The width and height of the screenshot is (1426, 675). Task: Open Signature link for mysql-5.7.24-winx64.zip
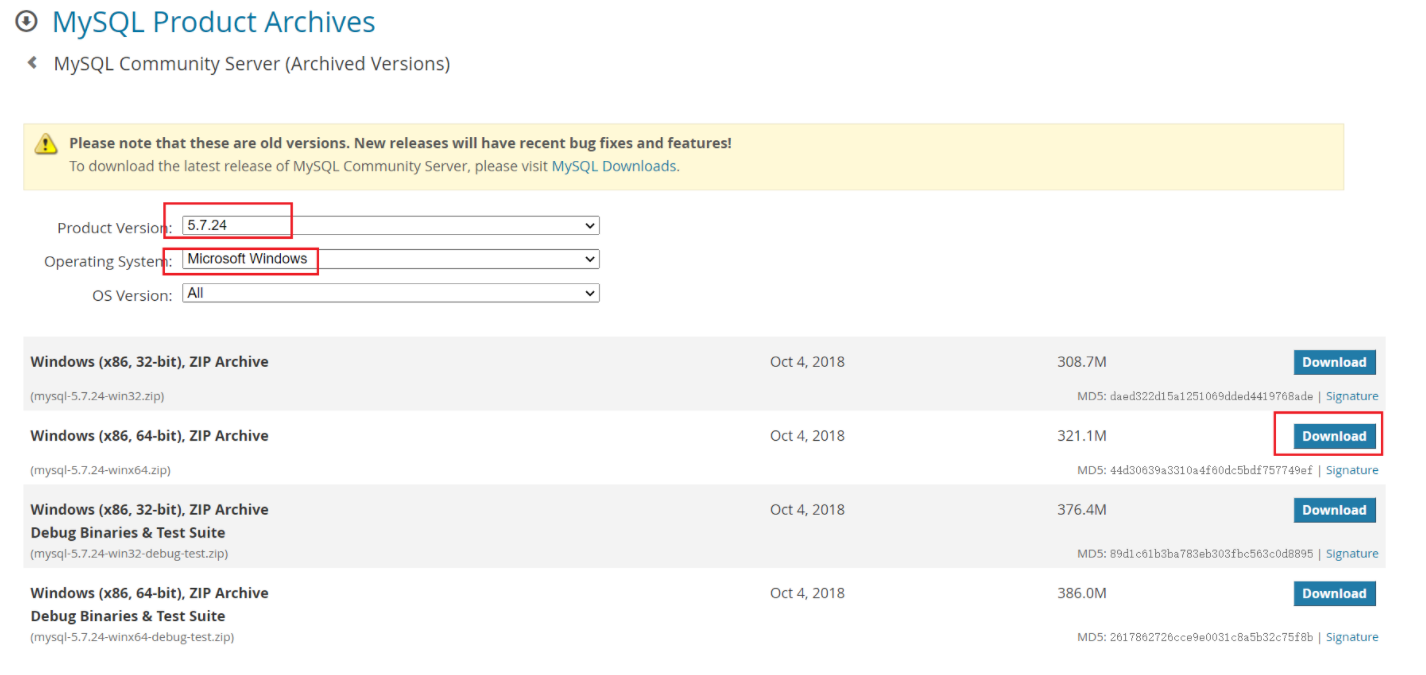click(x=1352, y=470)
